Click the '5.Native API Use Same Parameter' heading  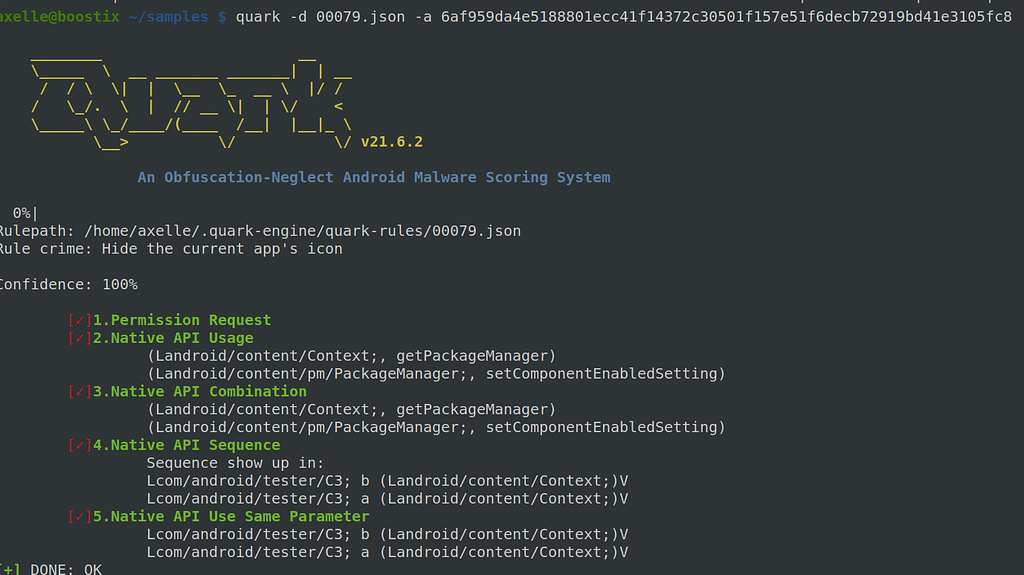click(x=231, y=516)
